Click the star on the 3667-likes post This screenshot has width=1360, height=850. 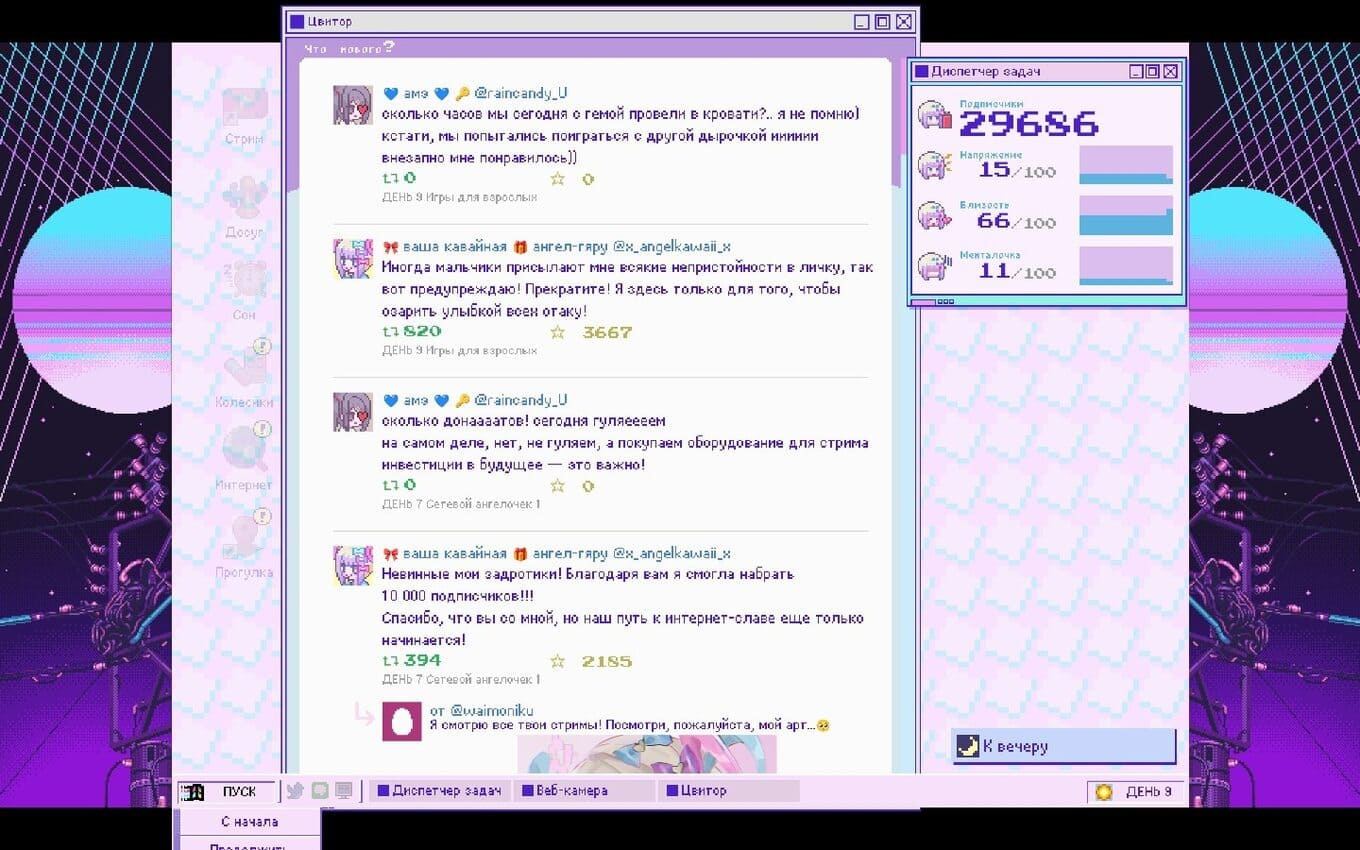(558, 332)
